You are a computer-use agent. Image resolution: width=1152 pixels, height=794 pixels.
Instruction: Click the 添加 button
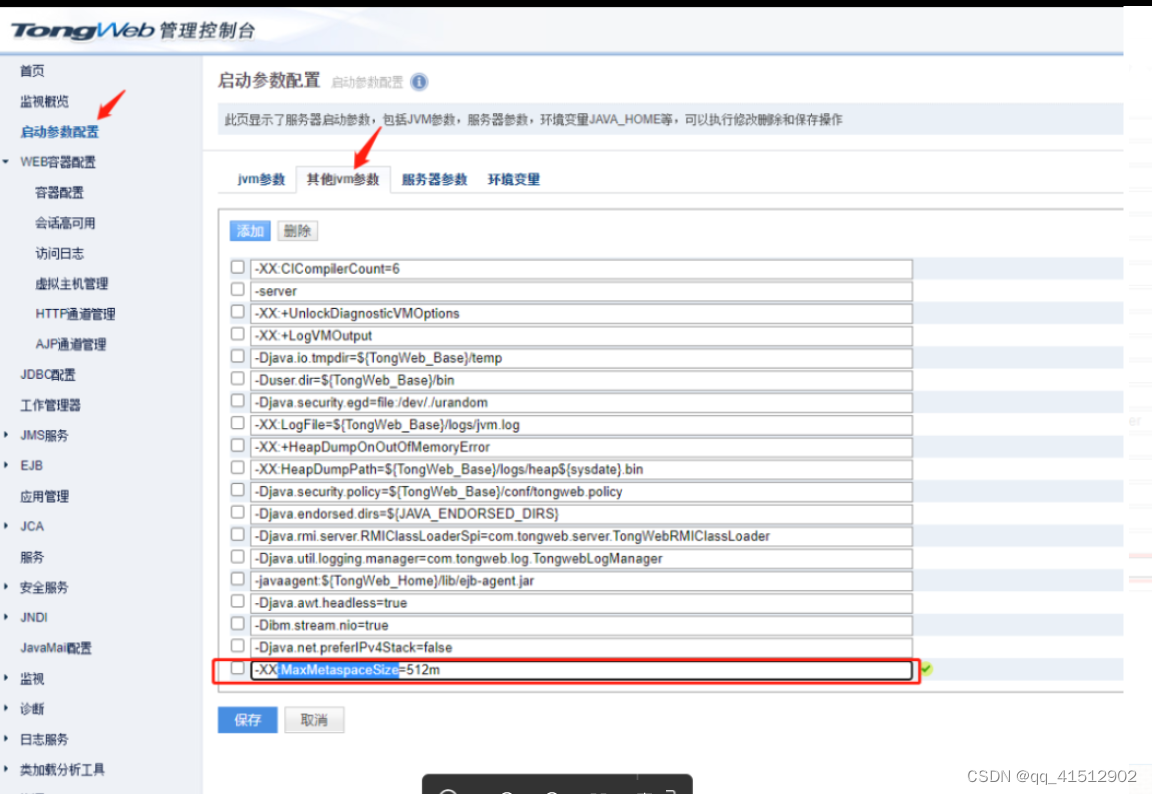250,231
